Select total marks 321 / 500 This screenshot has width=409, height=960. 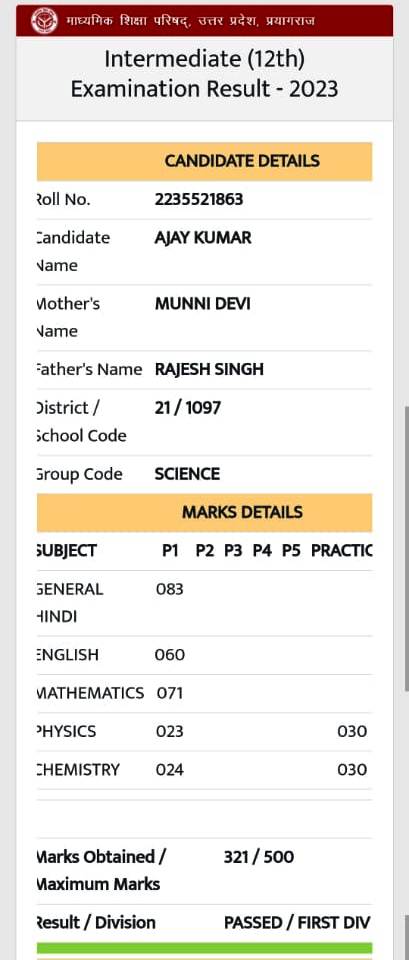pos(258,857)
